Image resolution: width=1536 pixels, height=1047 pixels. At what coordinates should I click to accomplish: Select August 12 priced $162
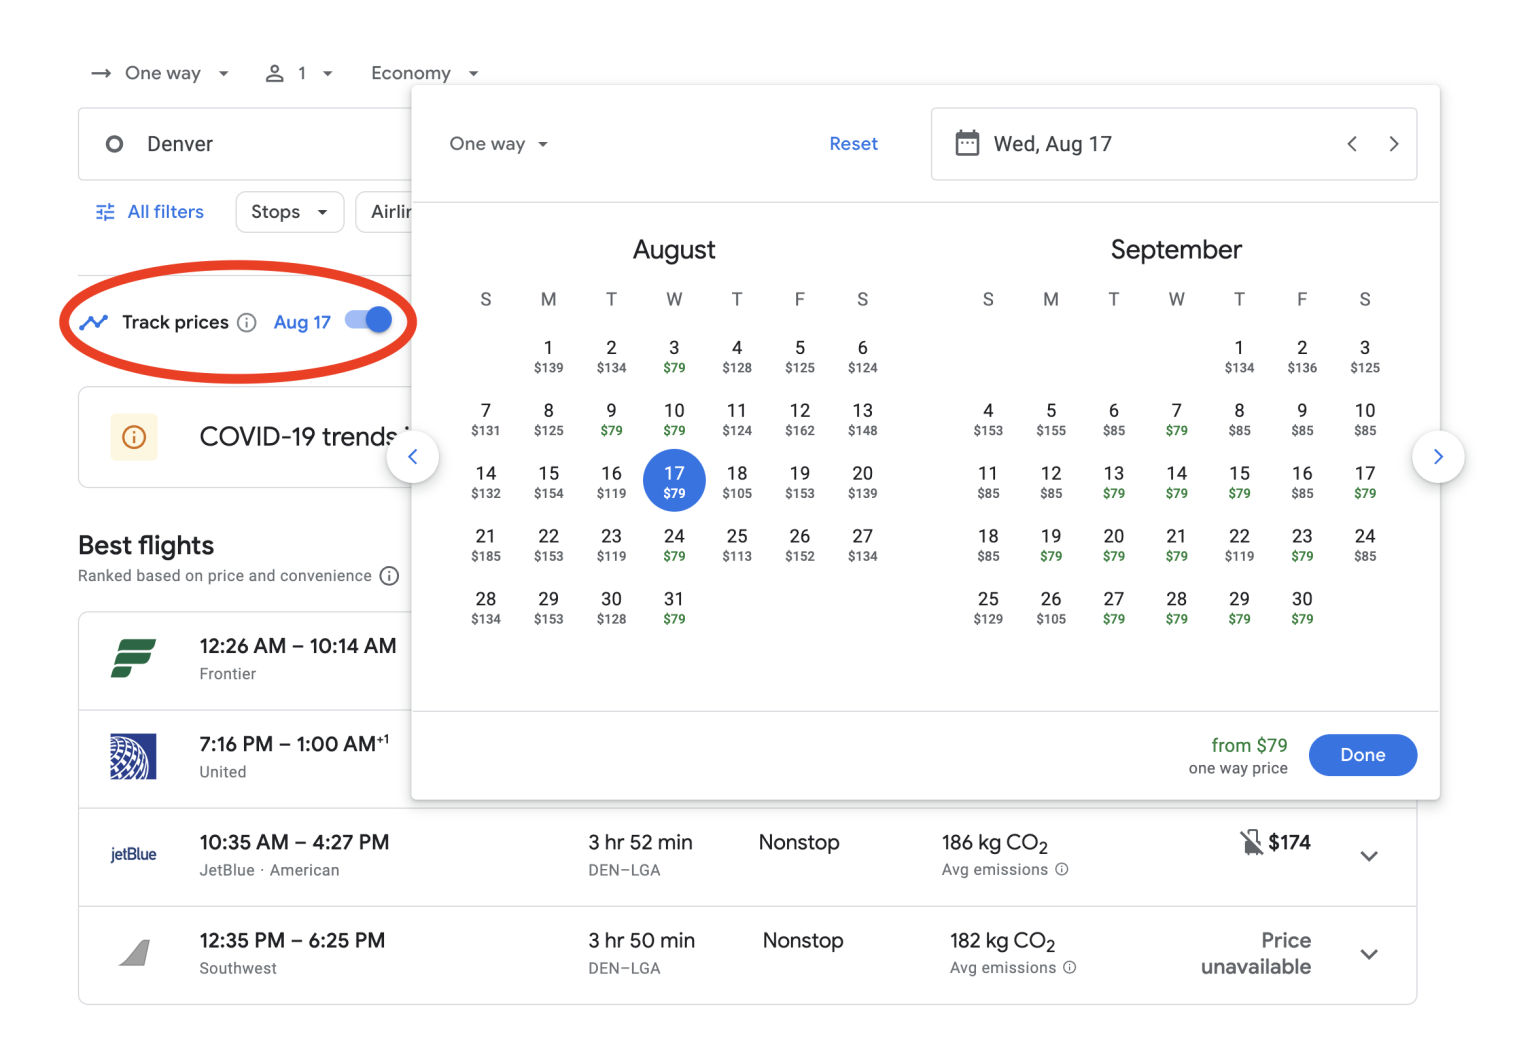pos(800,419)
